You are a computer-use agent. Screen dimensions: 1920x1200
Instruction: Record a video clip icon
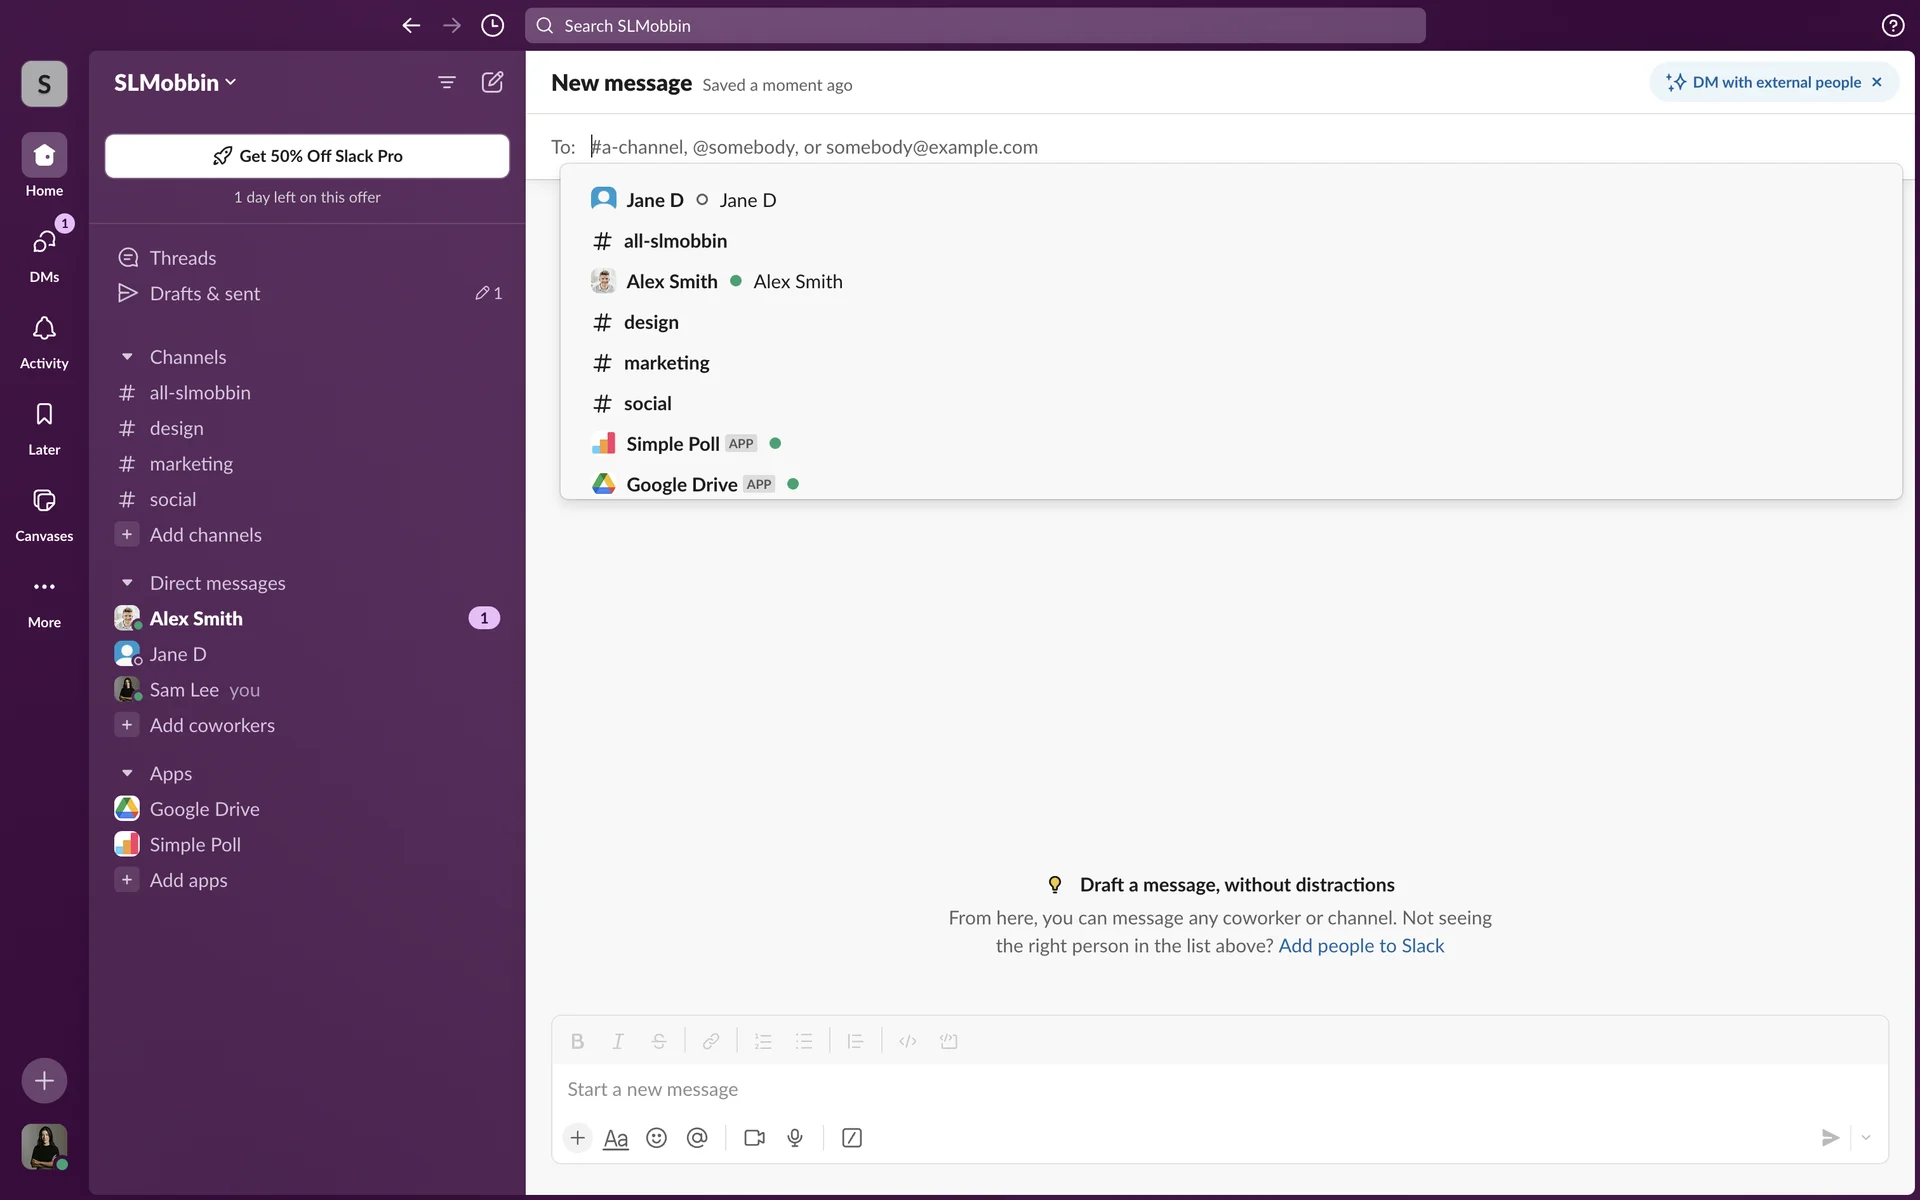coord(754,1138)
